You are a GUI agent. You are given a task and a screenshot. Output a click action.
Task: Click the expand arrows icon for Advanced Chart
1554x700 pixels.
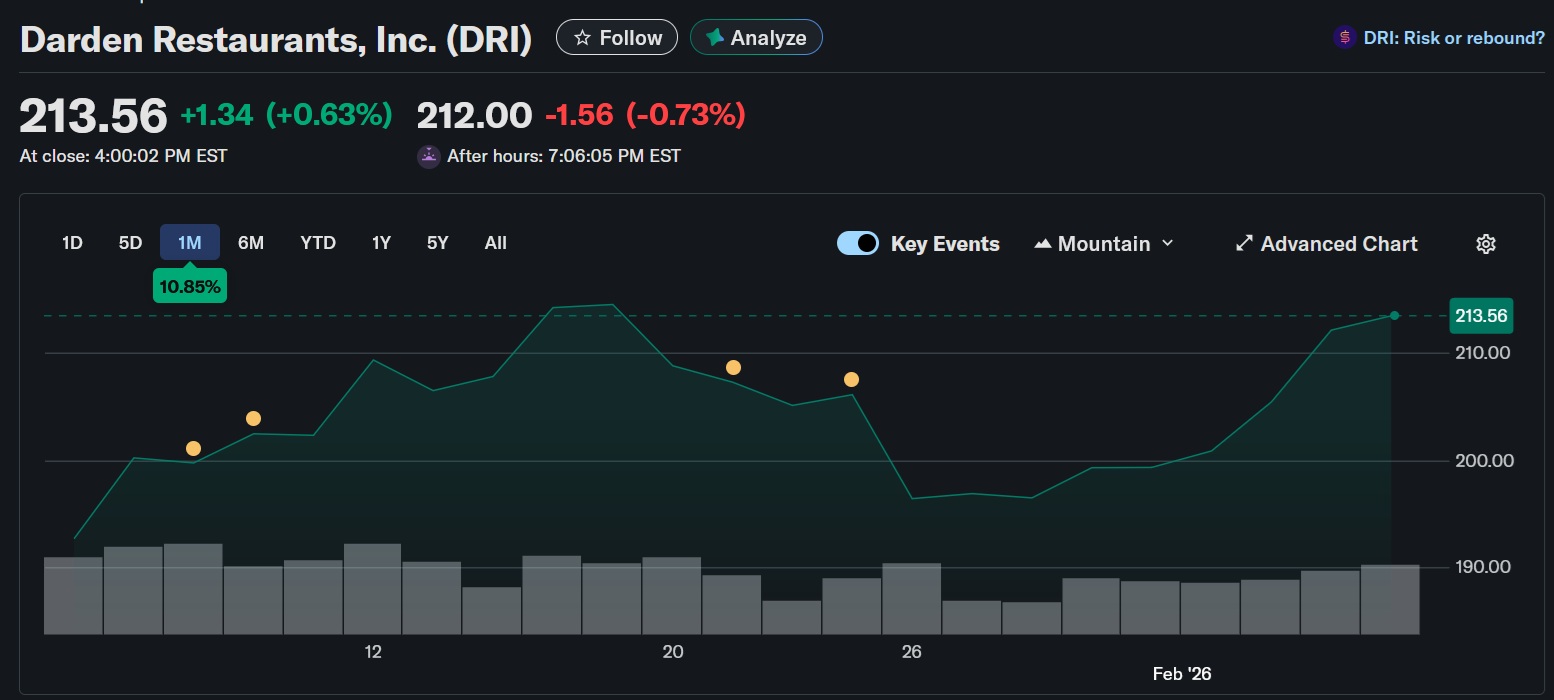(1244, 244)
